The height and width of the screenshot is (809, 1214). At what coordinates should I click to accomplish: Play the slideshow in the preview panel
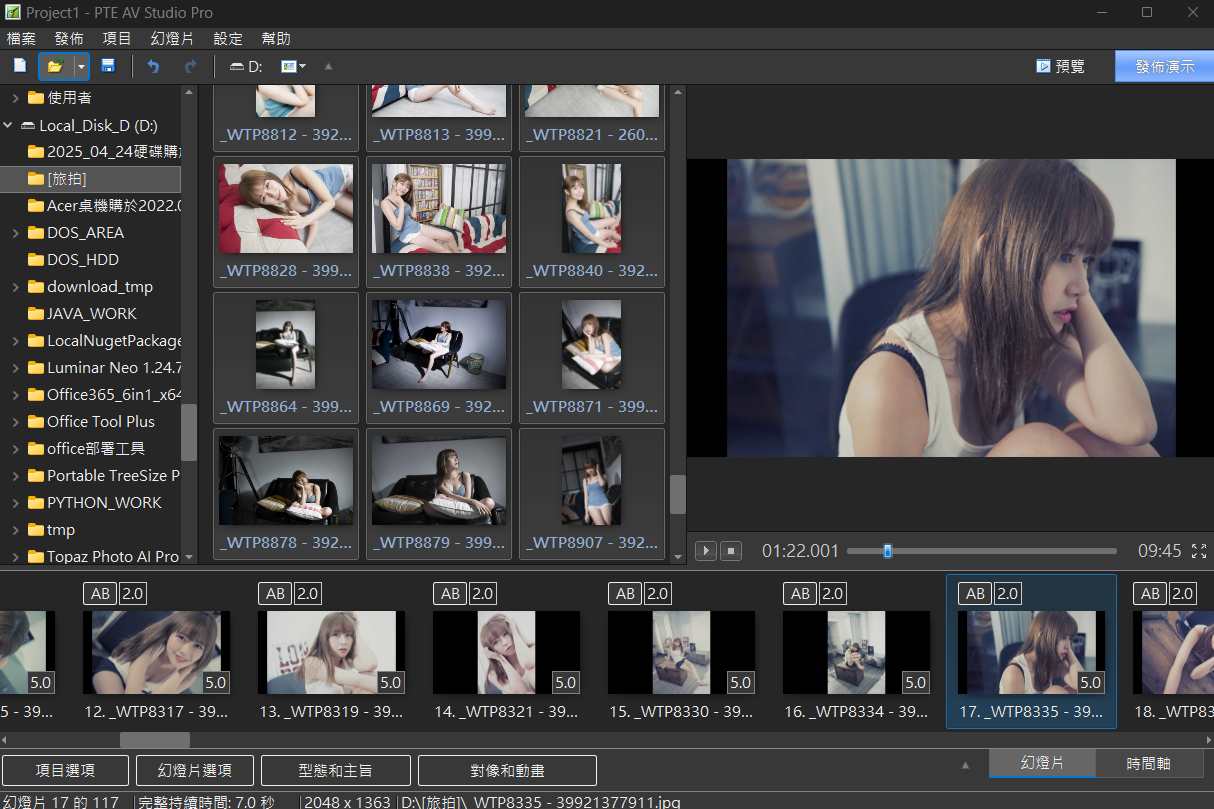[x=706, y=551]
